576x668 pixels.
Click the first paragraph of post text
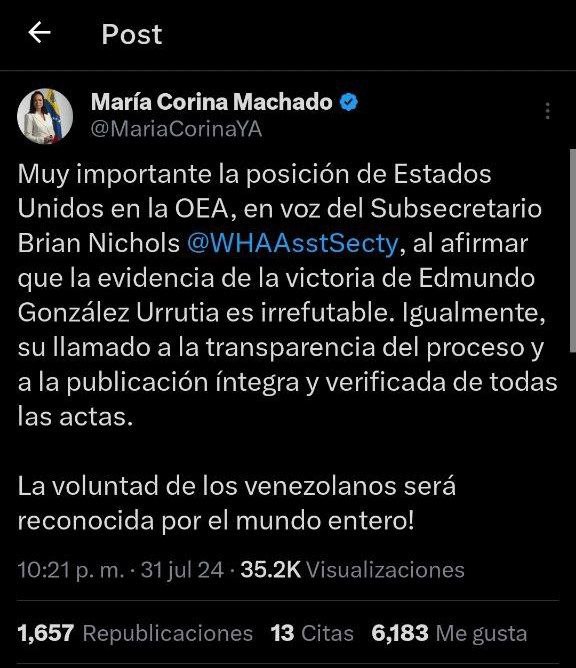[288, 295]
